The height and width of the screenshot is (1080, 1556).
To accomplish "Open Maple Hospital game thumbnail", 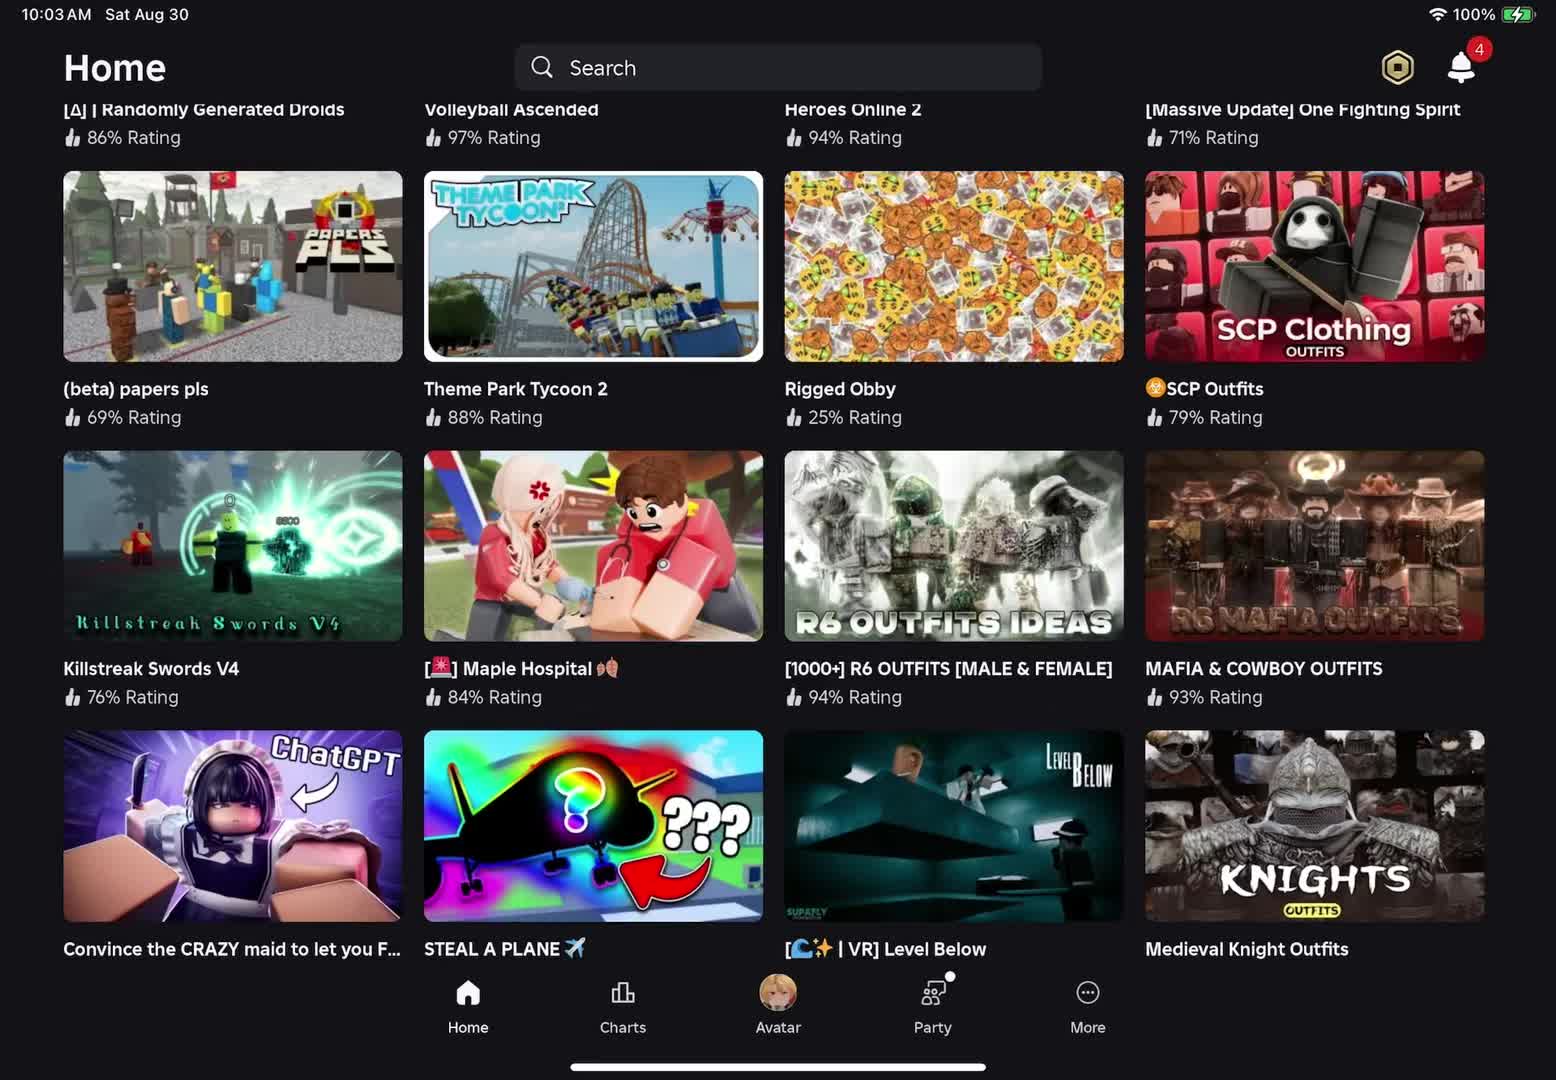I will (593, 546).
